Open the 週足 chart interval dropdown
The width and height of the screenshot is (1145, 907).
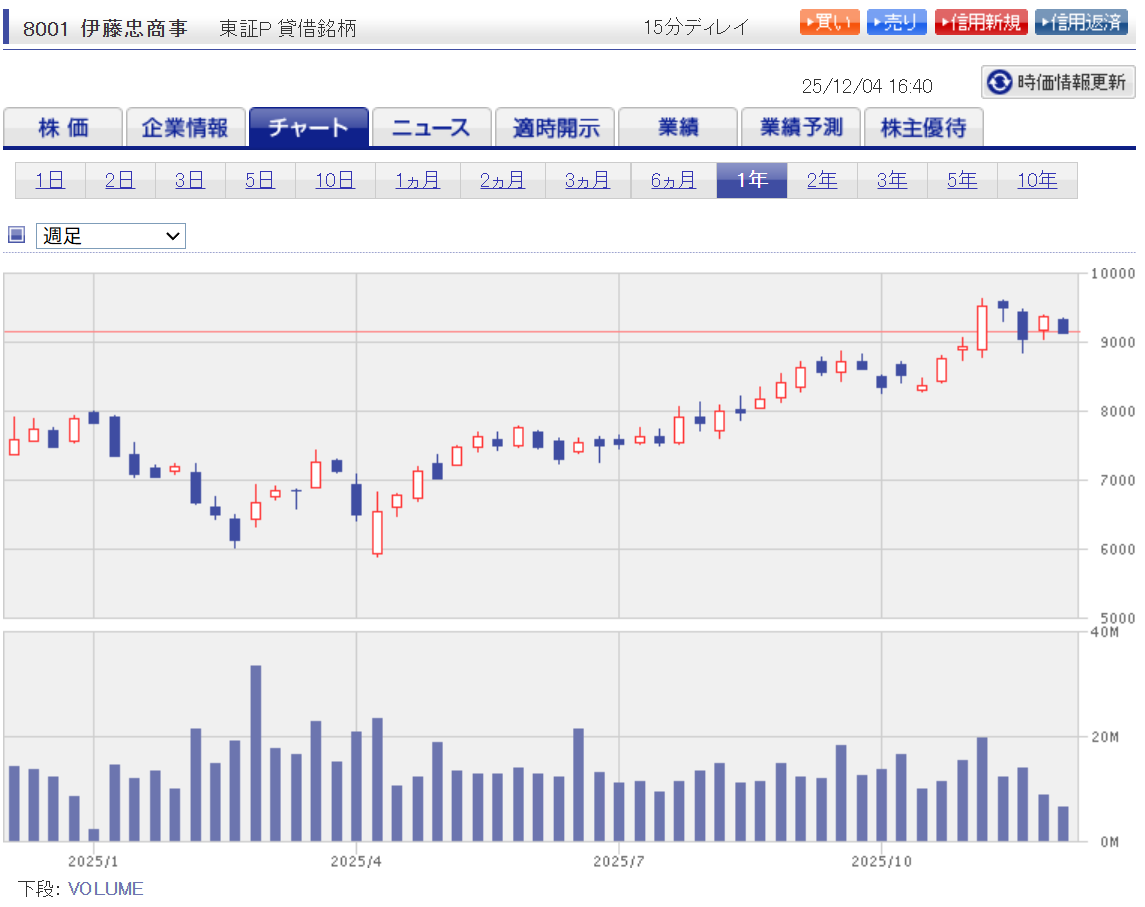[x=111, y=236]
